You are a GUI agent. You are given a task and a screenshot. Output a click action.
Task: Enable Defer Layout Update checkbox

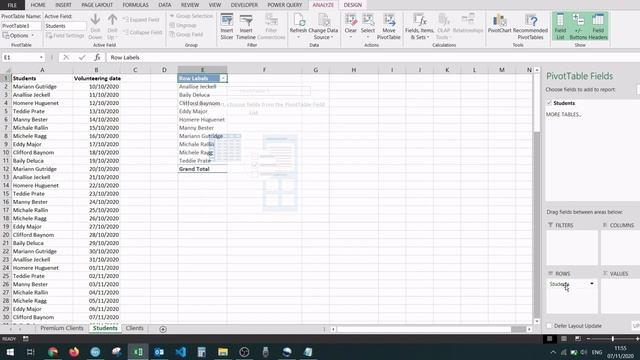549,326
